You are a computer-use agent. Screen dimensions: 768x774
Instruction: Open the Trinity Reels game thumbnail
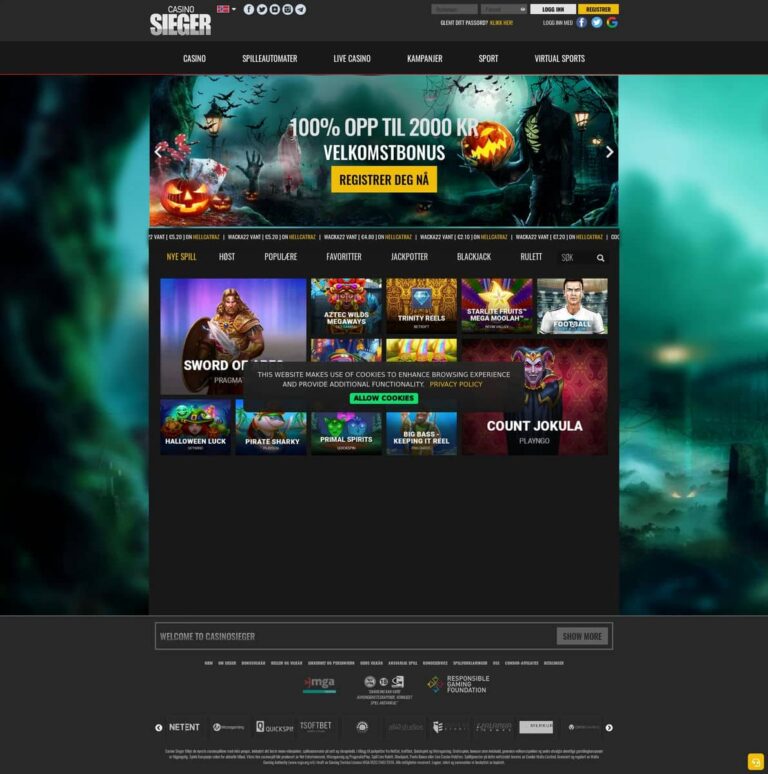coord(422,306)
